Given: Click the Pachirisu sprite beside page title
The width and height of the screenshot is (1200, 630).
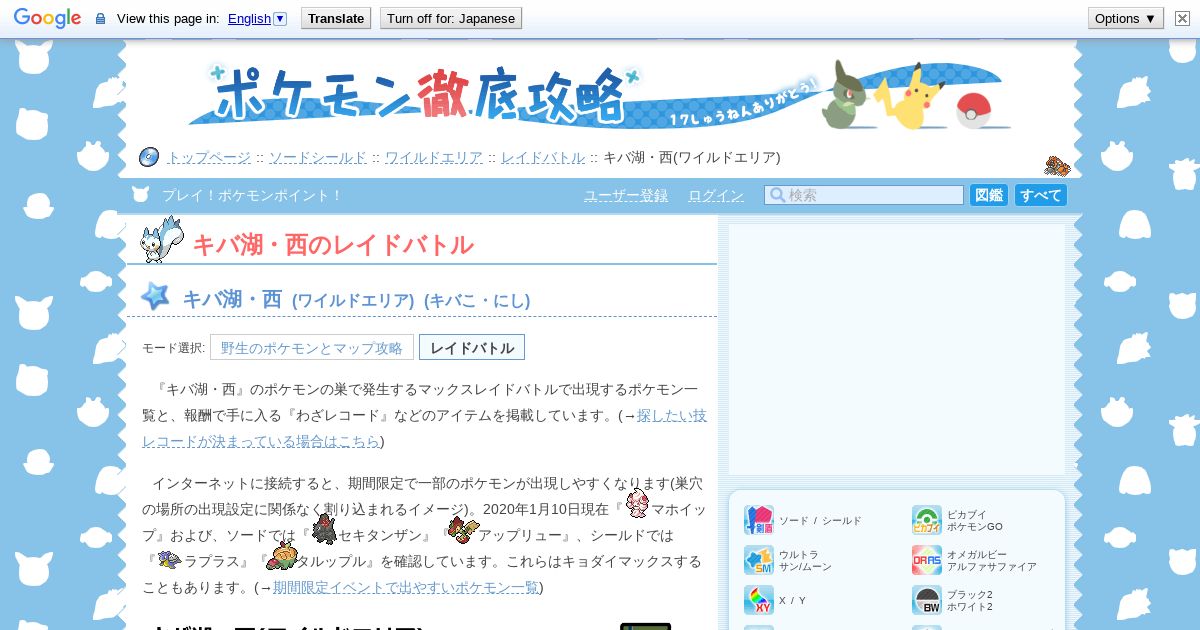Looking at the screenshot, I should click(x=162, y=240).
